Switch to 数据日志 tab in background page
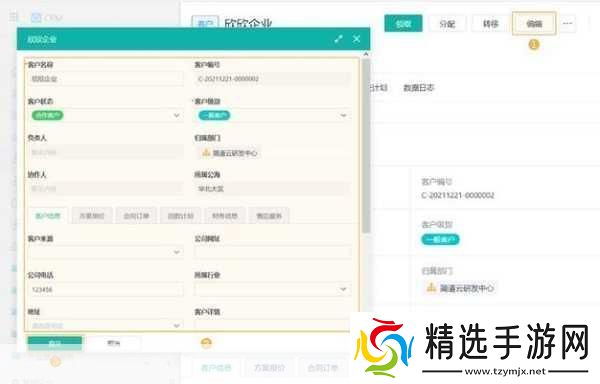The height and width of the screenshot is (384, 600). tap(419, 88)
